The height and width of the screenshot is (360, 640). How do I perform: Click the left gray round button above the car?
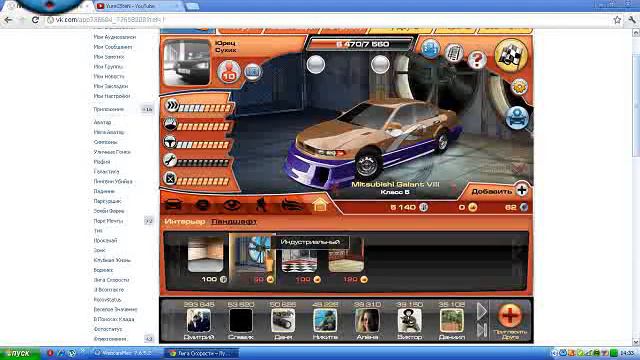[x=316, y=64]
